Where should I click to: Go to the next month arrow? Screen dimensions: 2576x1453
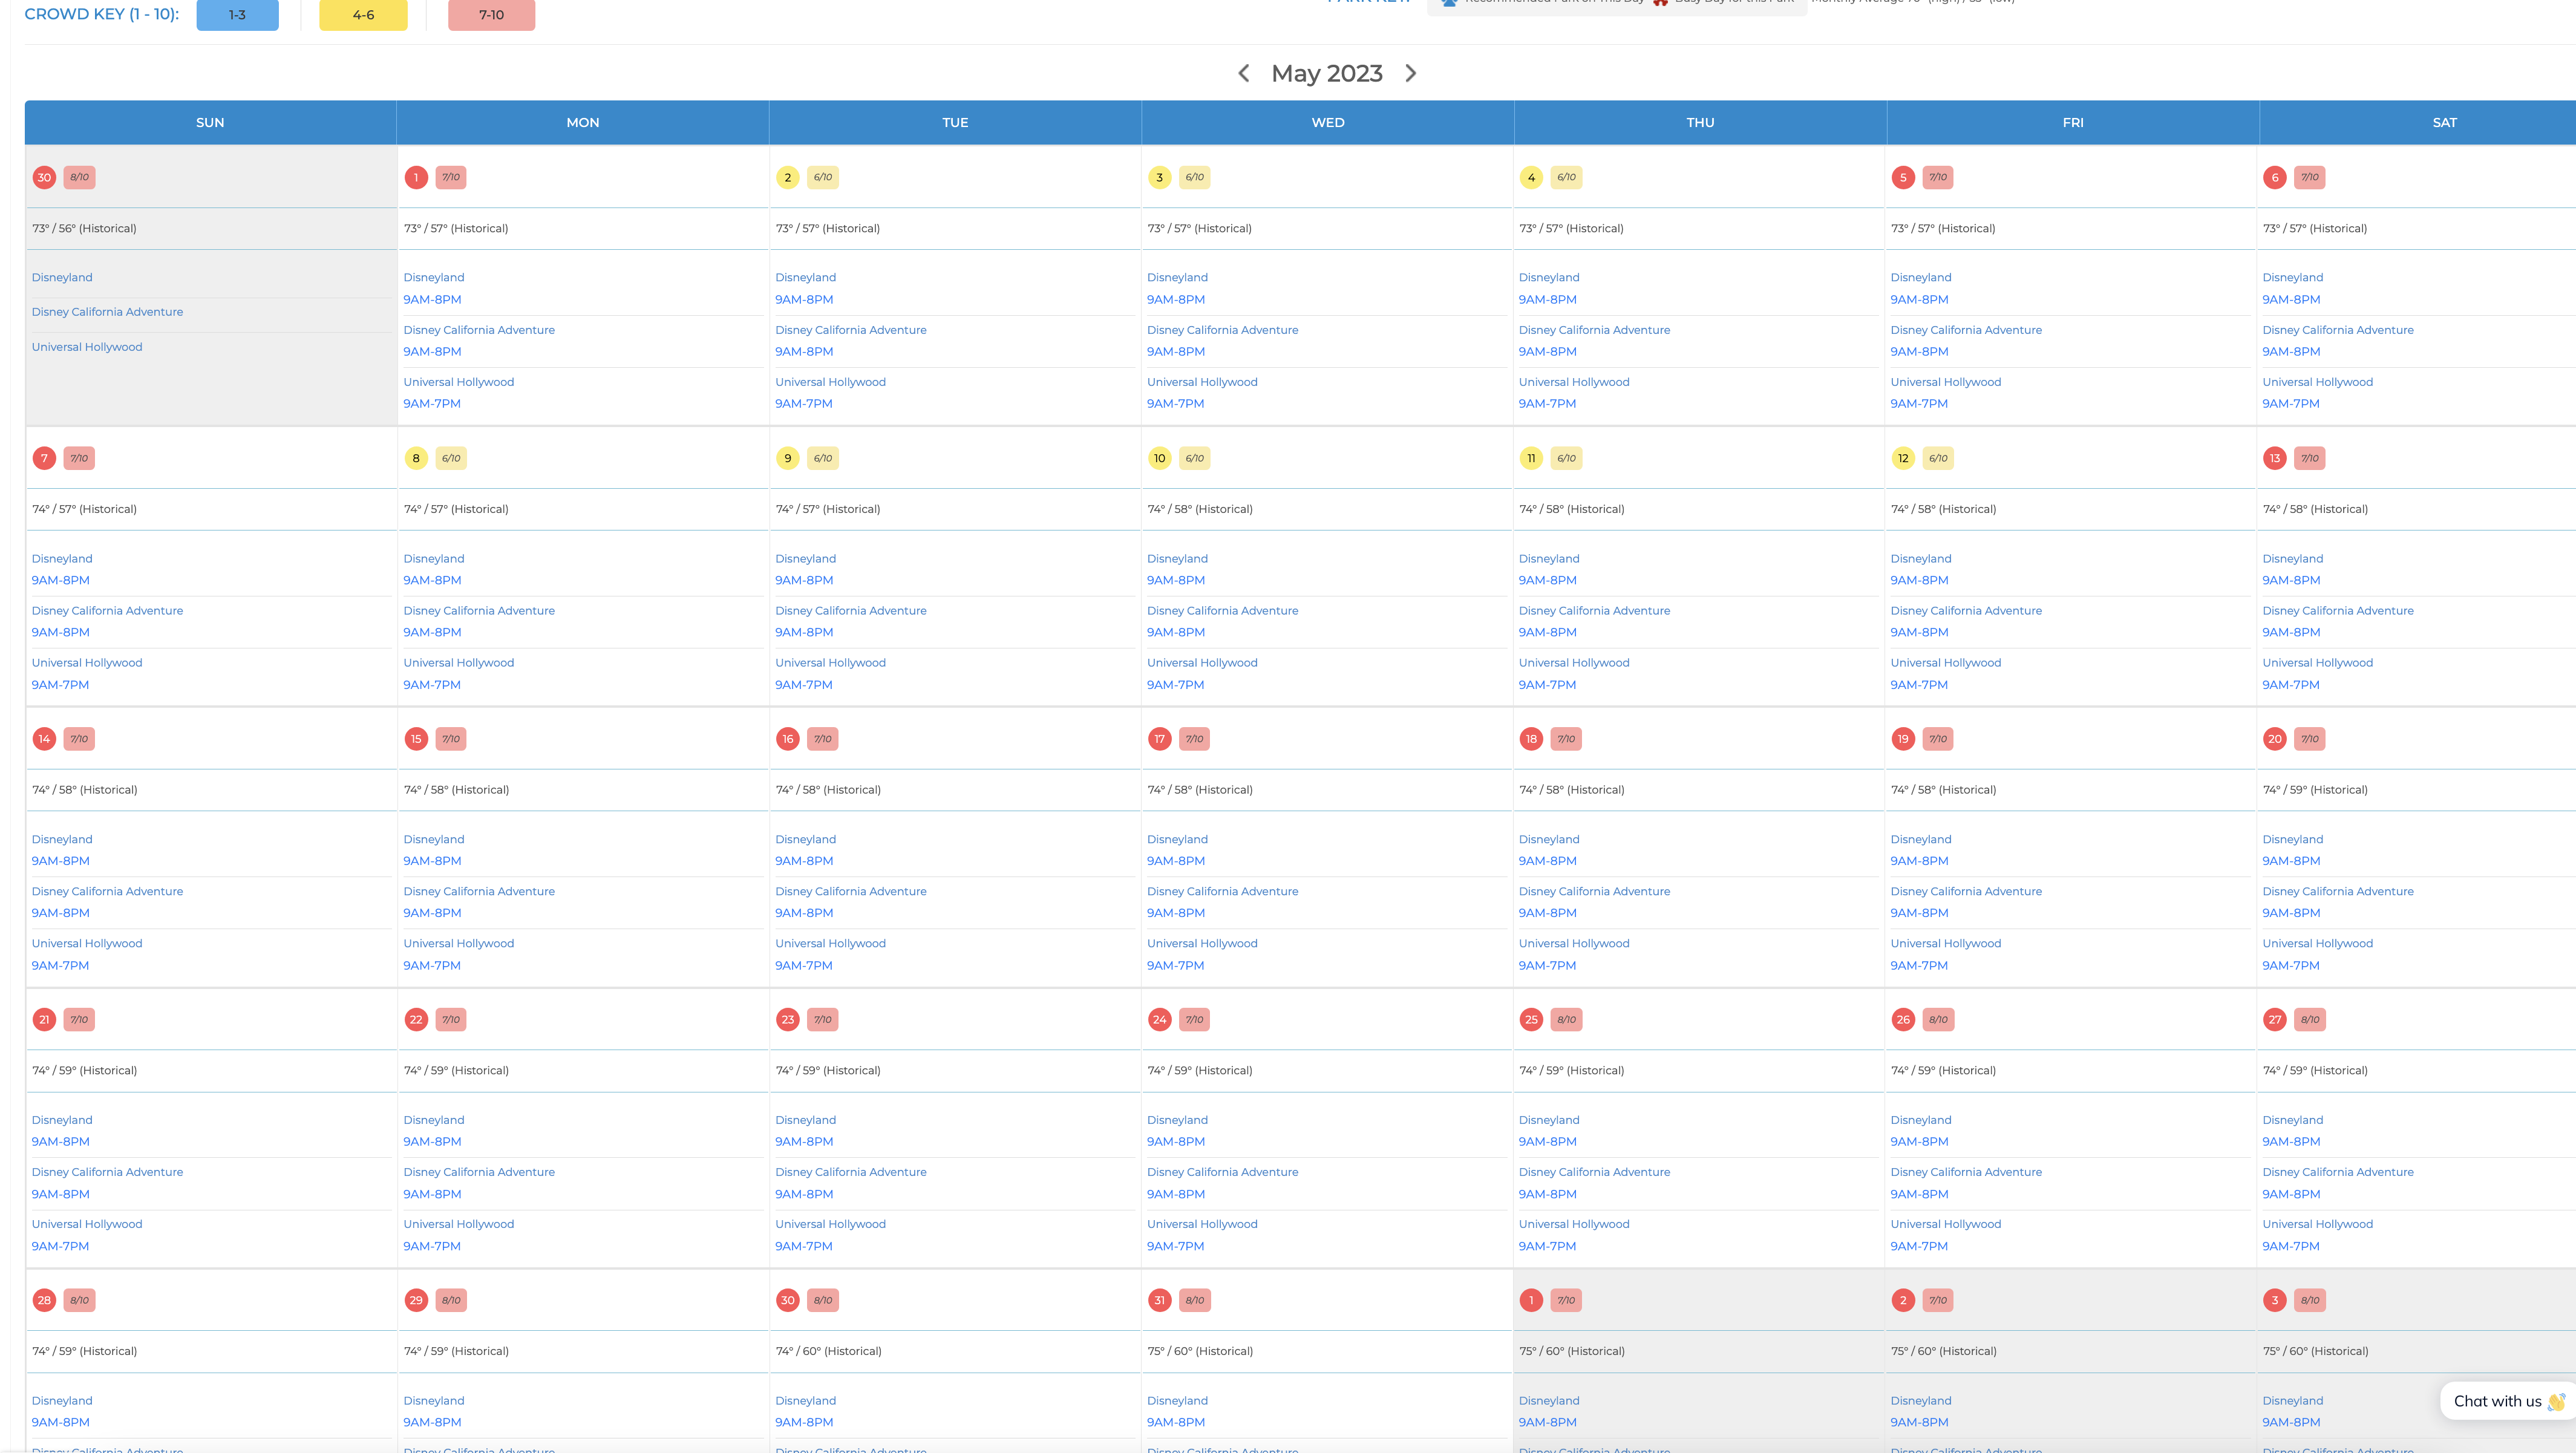(1411, 73)
